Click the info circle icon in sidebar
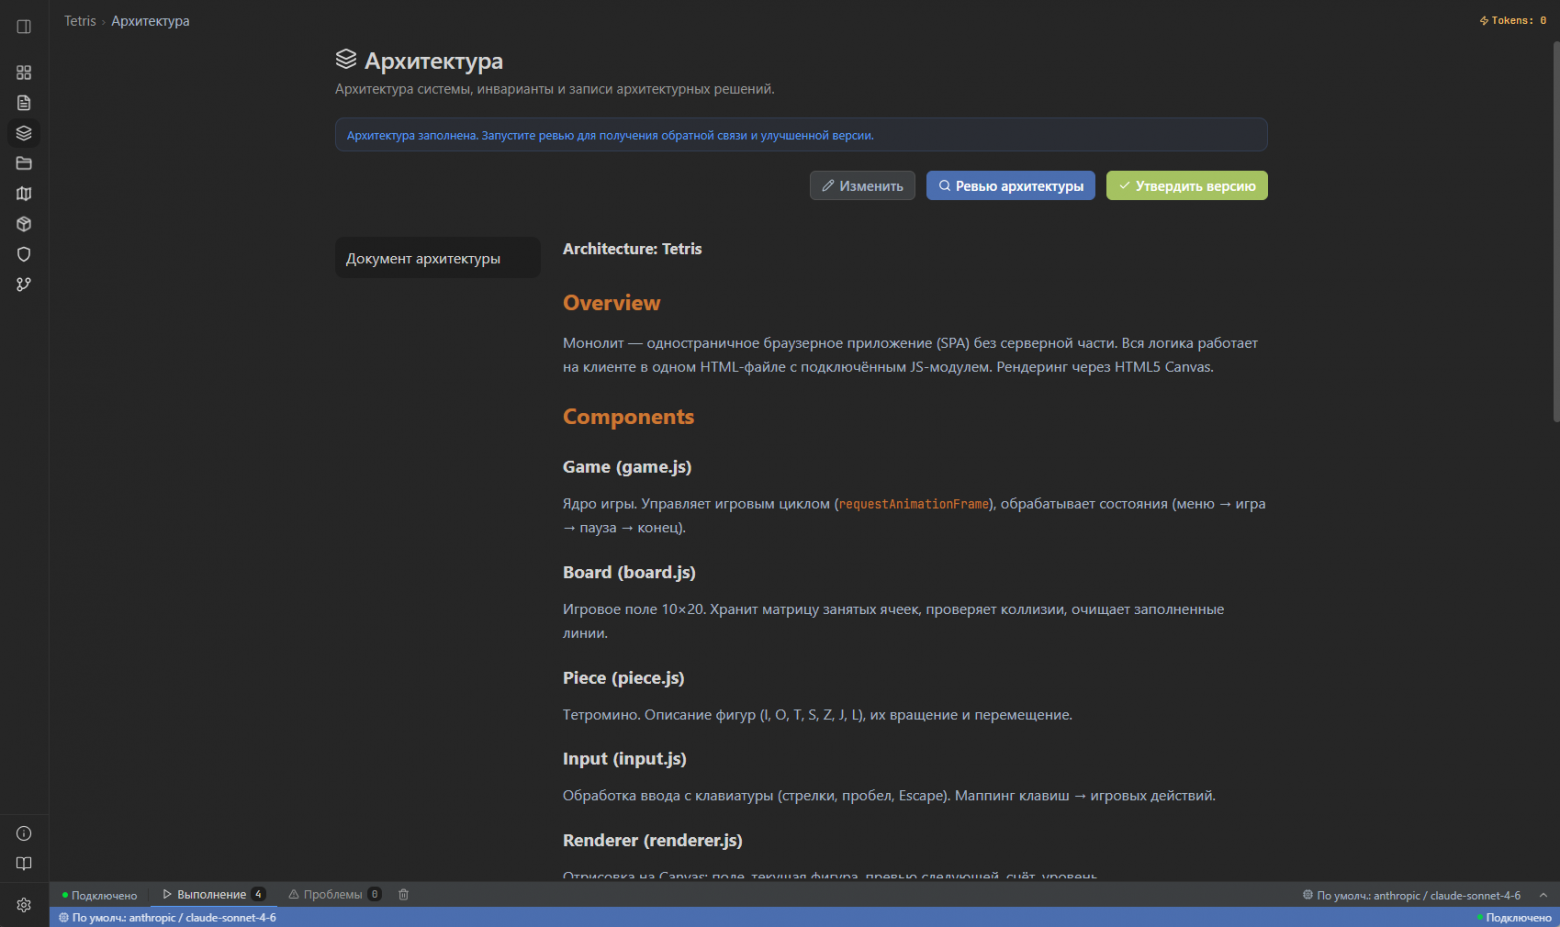 (x=24, y=834)
